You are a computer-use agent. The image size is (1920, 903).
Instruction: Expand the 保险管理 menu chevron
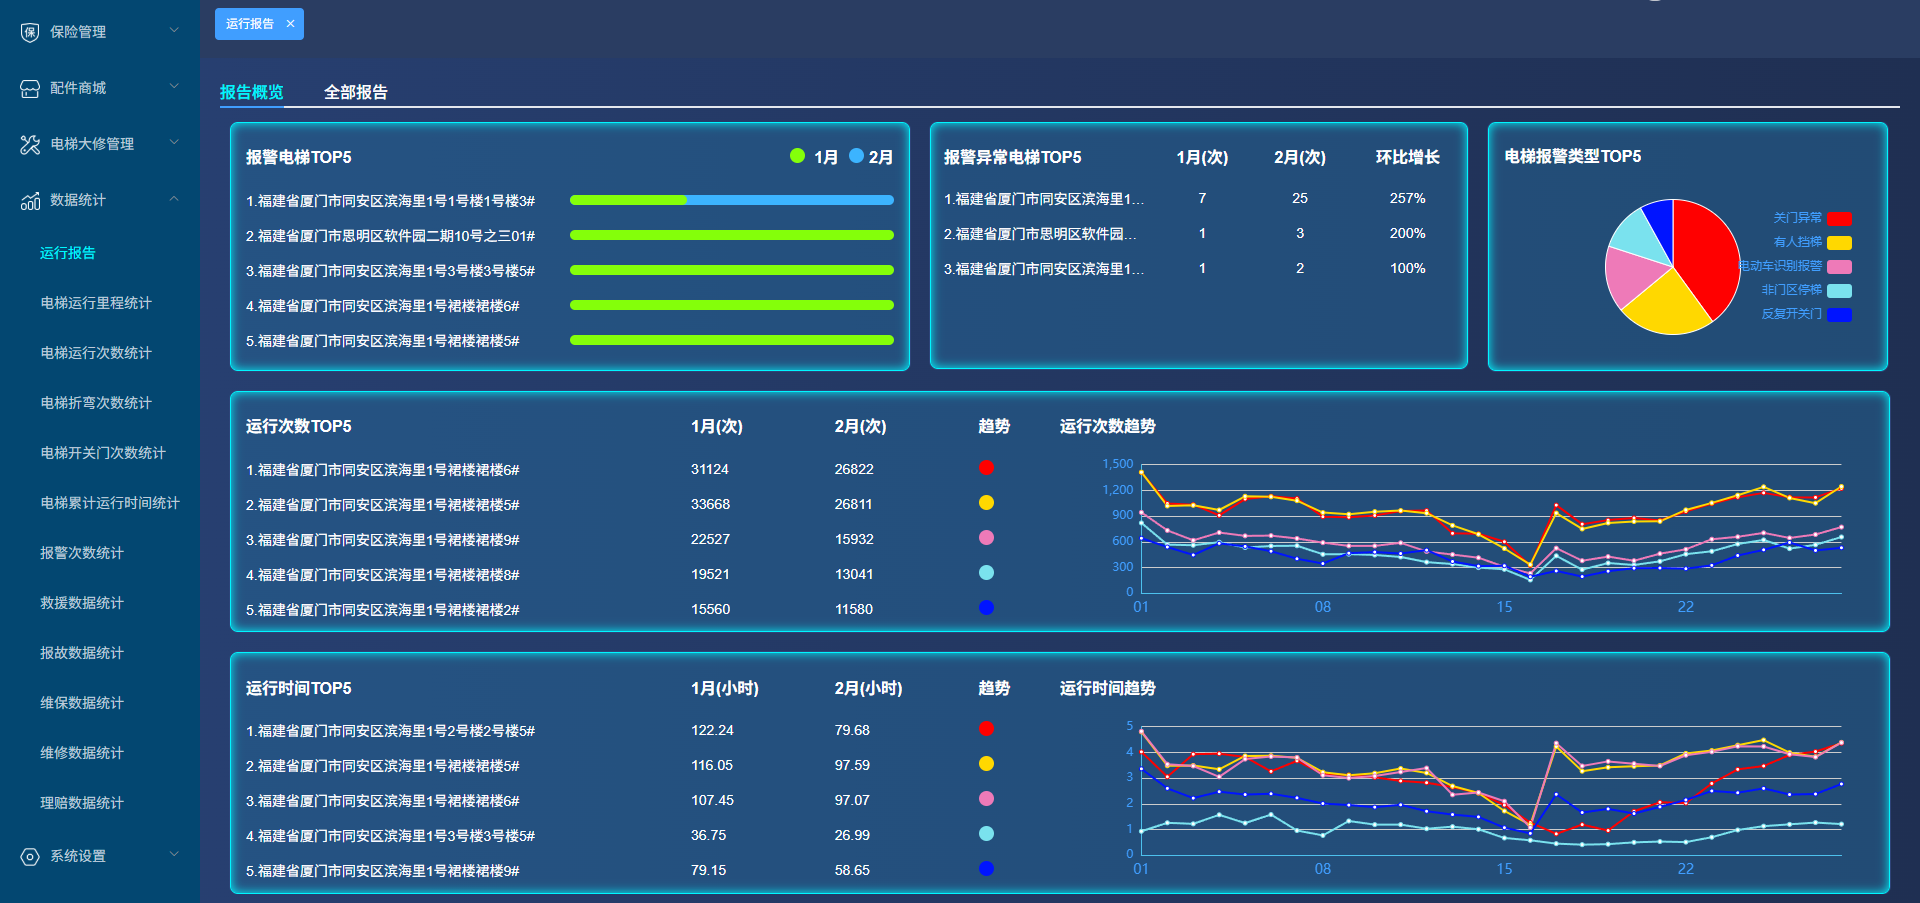(174, 31)
